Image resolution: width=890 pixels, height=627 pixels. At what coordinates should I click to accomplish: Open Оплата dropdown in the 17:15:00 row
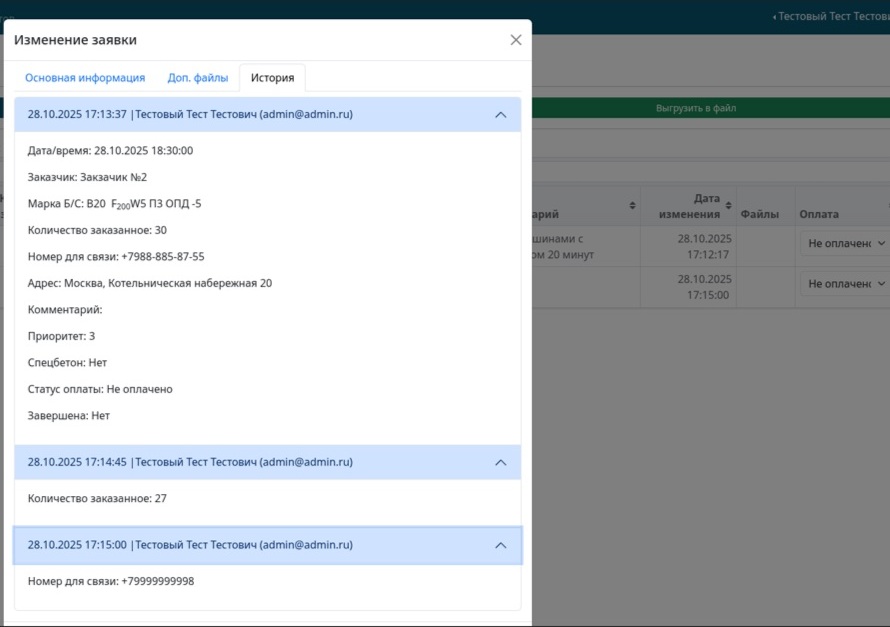(846, 284)
